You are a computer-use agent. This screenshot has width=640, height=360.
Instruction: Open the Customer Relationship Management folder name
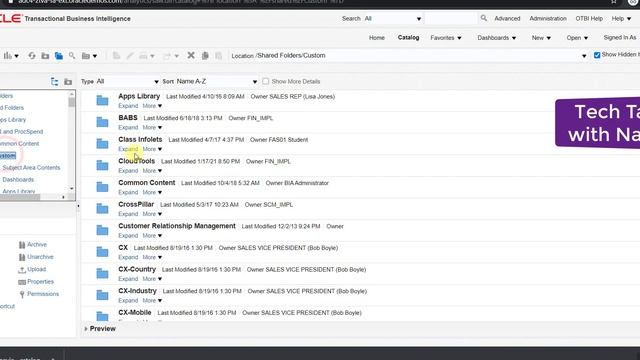point(177,226)
